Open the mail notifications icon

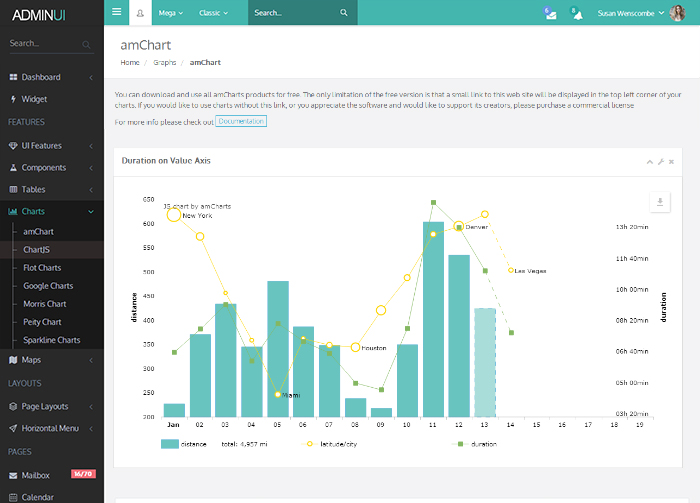click(x=549, y=13)
